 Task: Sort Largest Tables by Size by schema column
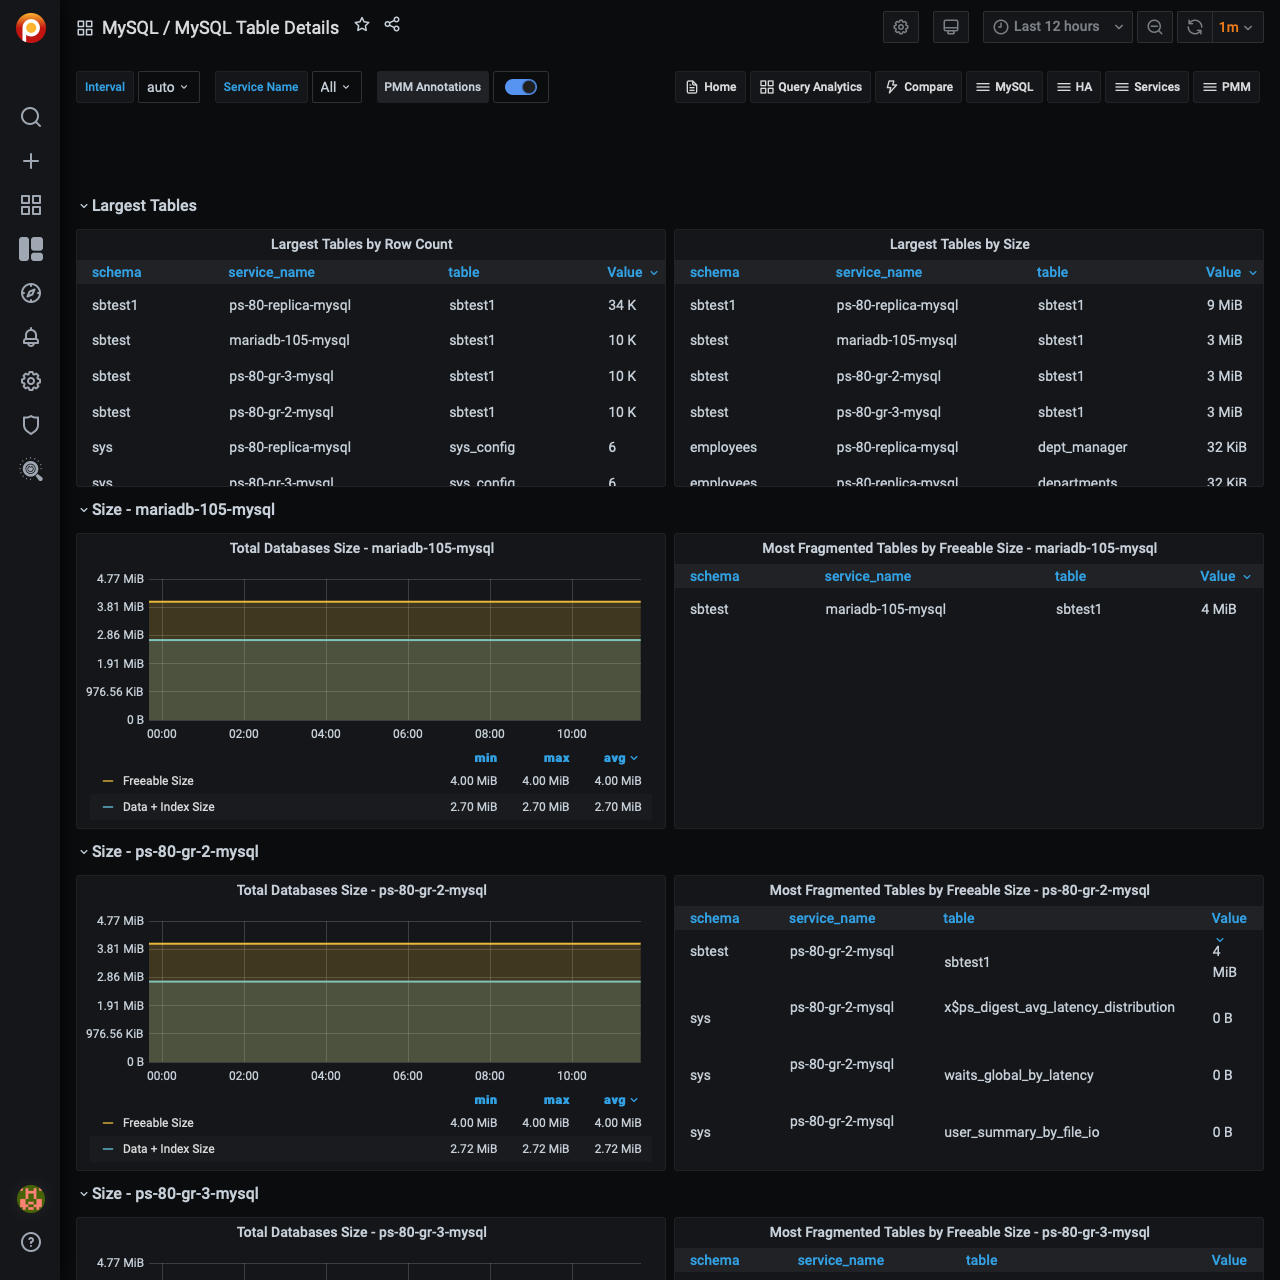pyautogui.click(x=714, y=272)
